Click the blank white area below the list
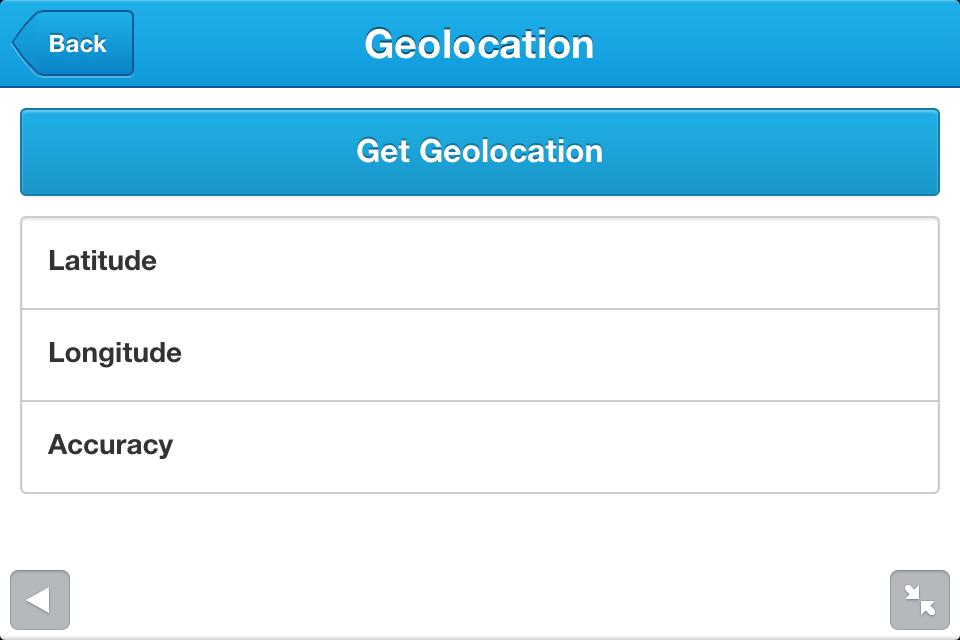 pyautogui.click(x=480, y=535)
